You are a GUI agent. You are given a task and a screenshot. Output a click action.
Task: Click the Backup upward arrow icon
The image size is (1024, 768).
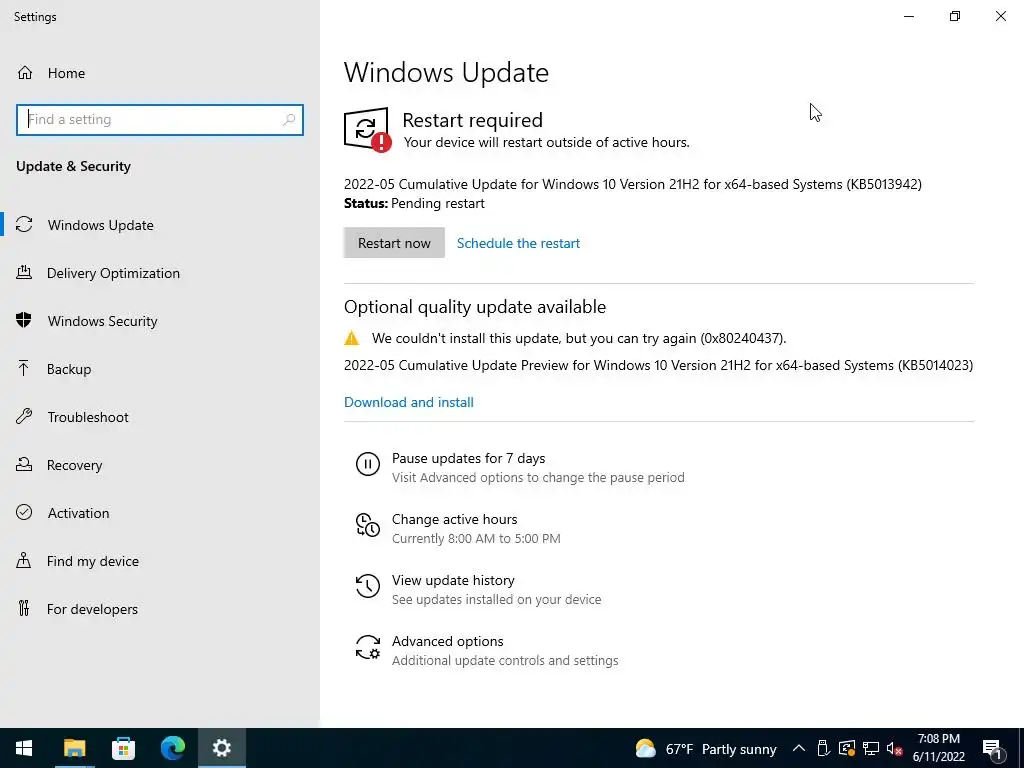point(24,368)
